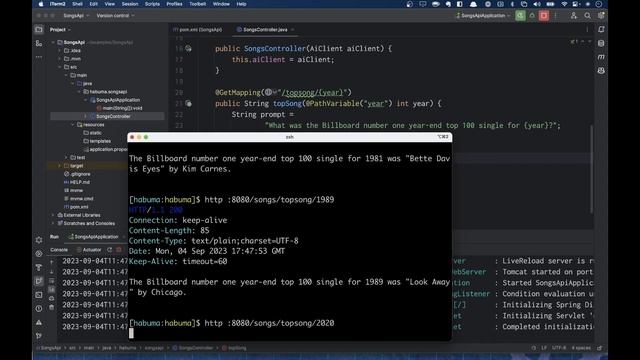Switch to the Console tab in Run panel

pos(59,249)
